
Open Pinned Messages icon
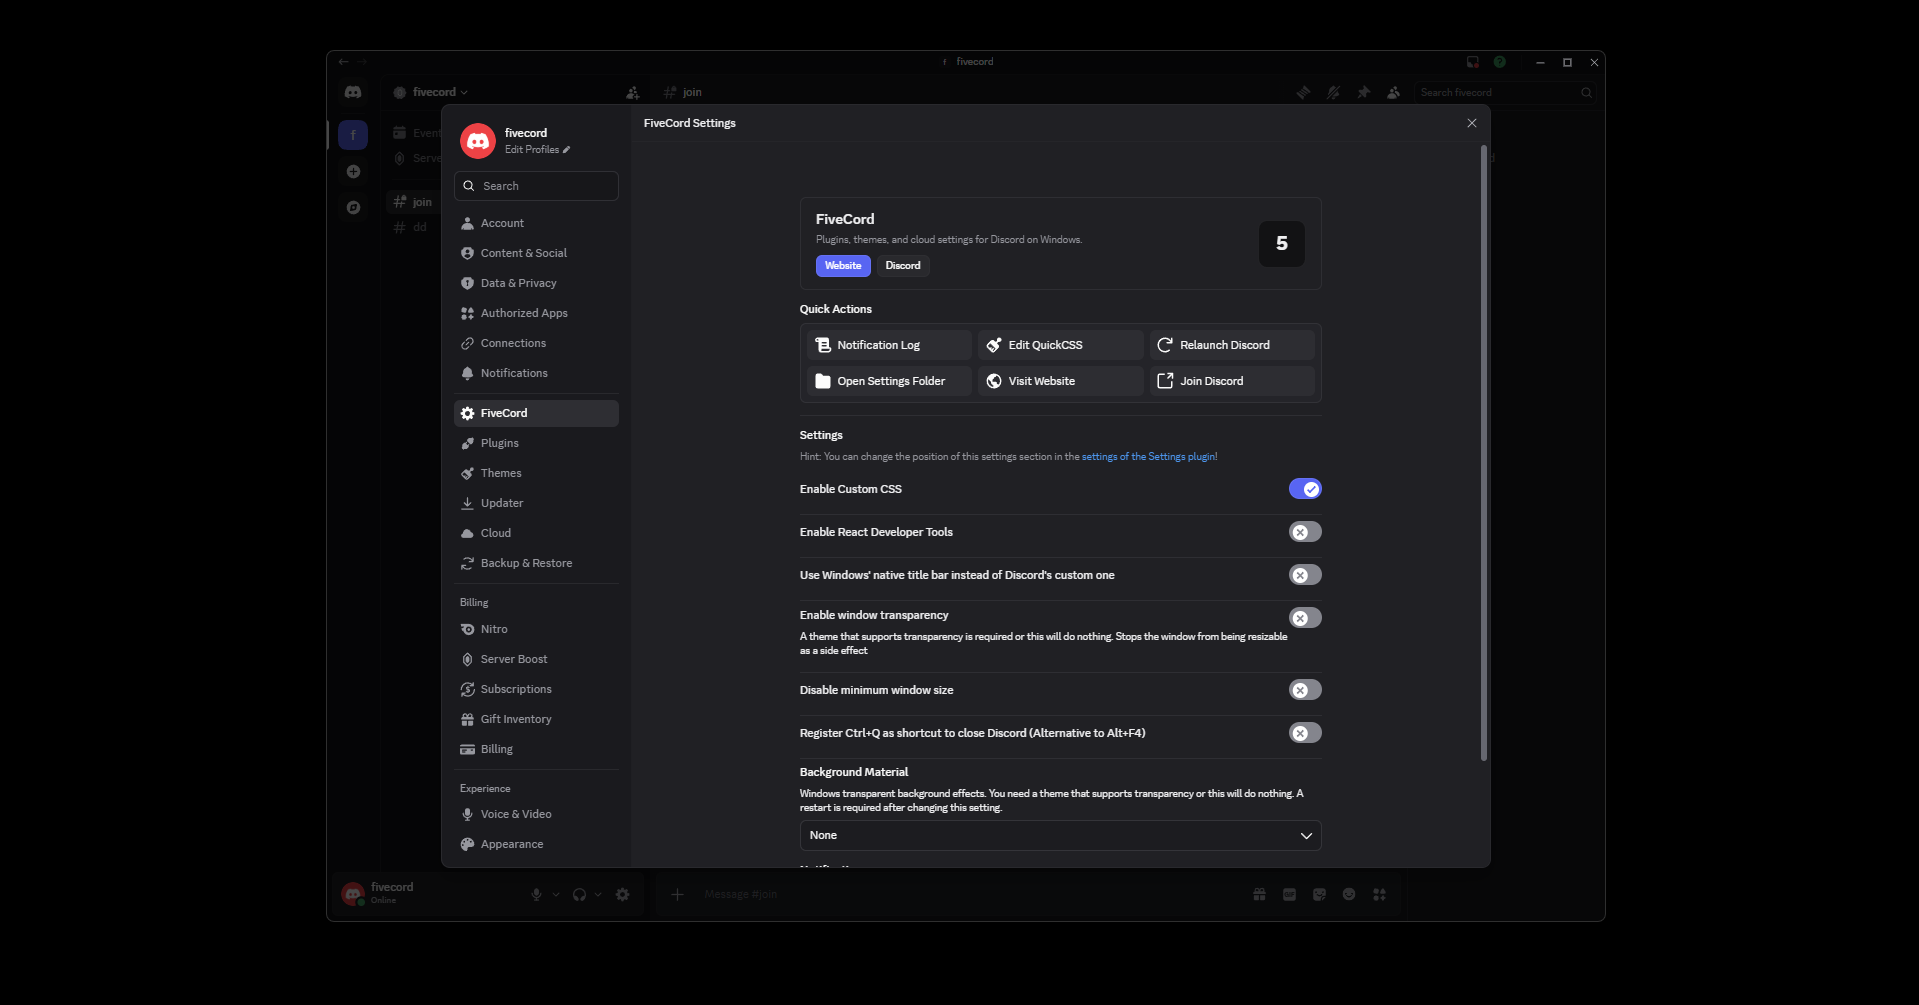pos(1363,92)
